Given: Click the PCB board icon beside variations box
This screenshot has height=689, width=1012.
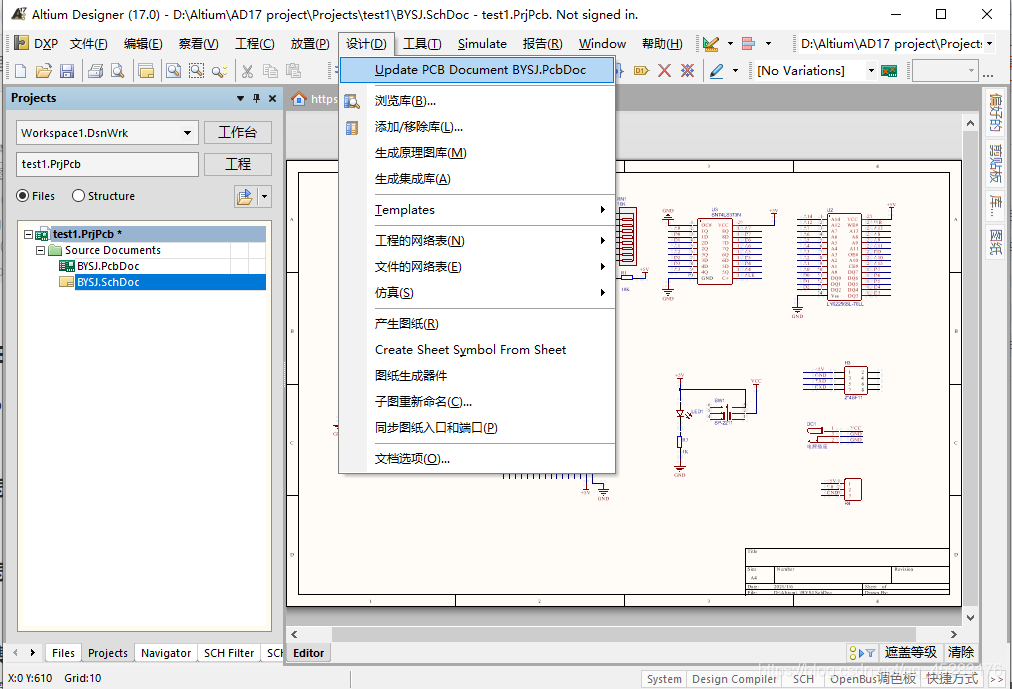Looking at the screenshot, I should [888, 71].
